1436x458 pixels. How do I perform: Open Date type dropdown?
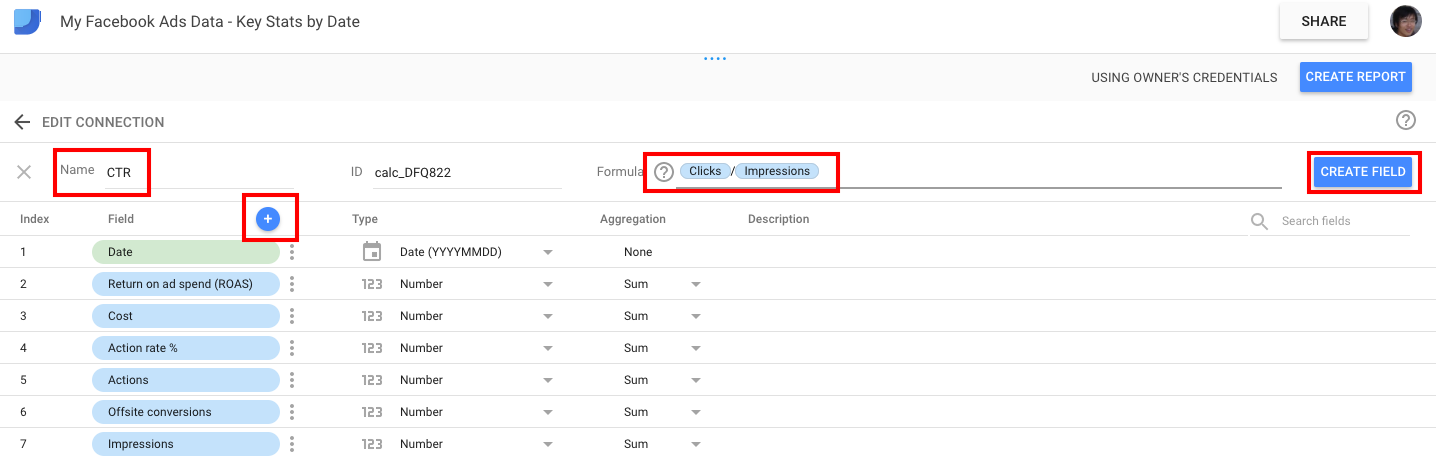click(548, 252)
